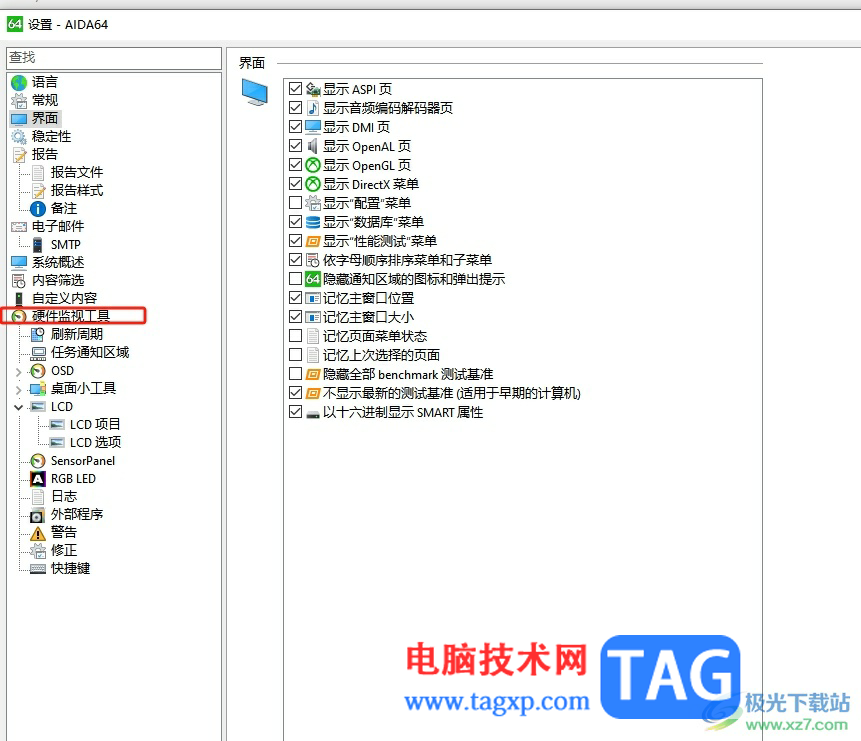Click the disk icon beside 外部程序
This screenshot has width=861, height=741.
(x=38, y=515)
